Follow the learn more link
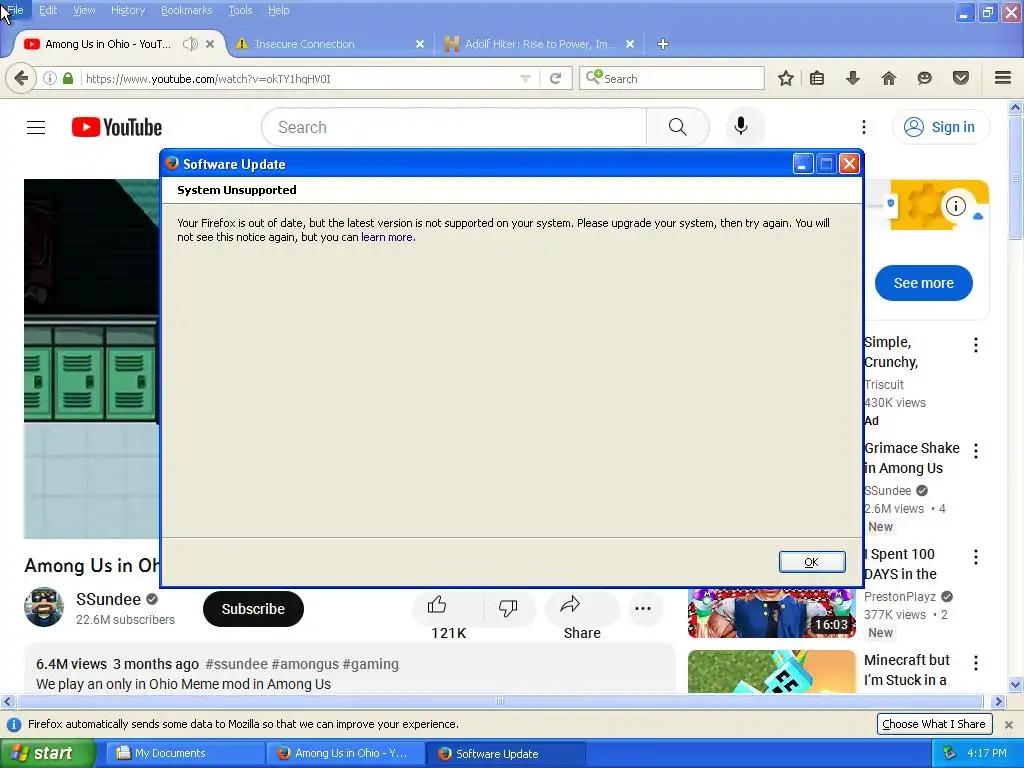Screen dimensions: 1024x768 [x=387, y=237]
